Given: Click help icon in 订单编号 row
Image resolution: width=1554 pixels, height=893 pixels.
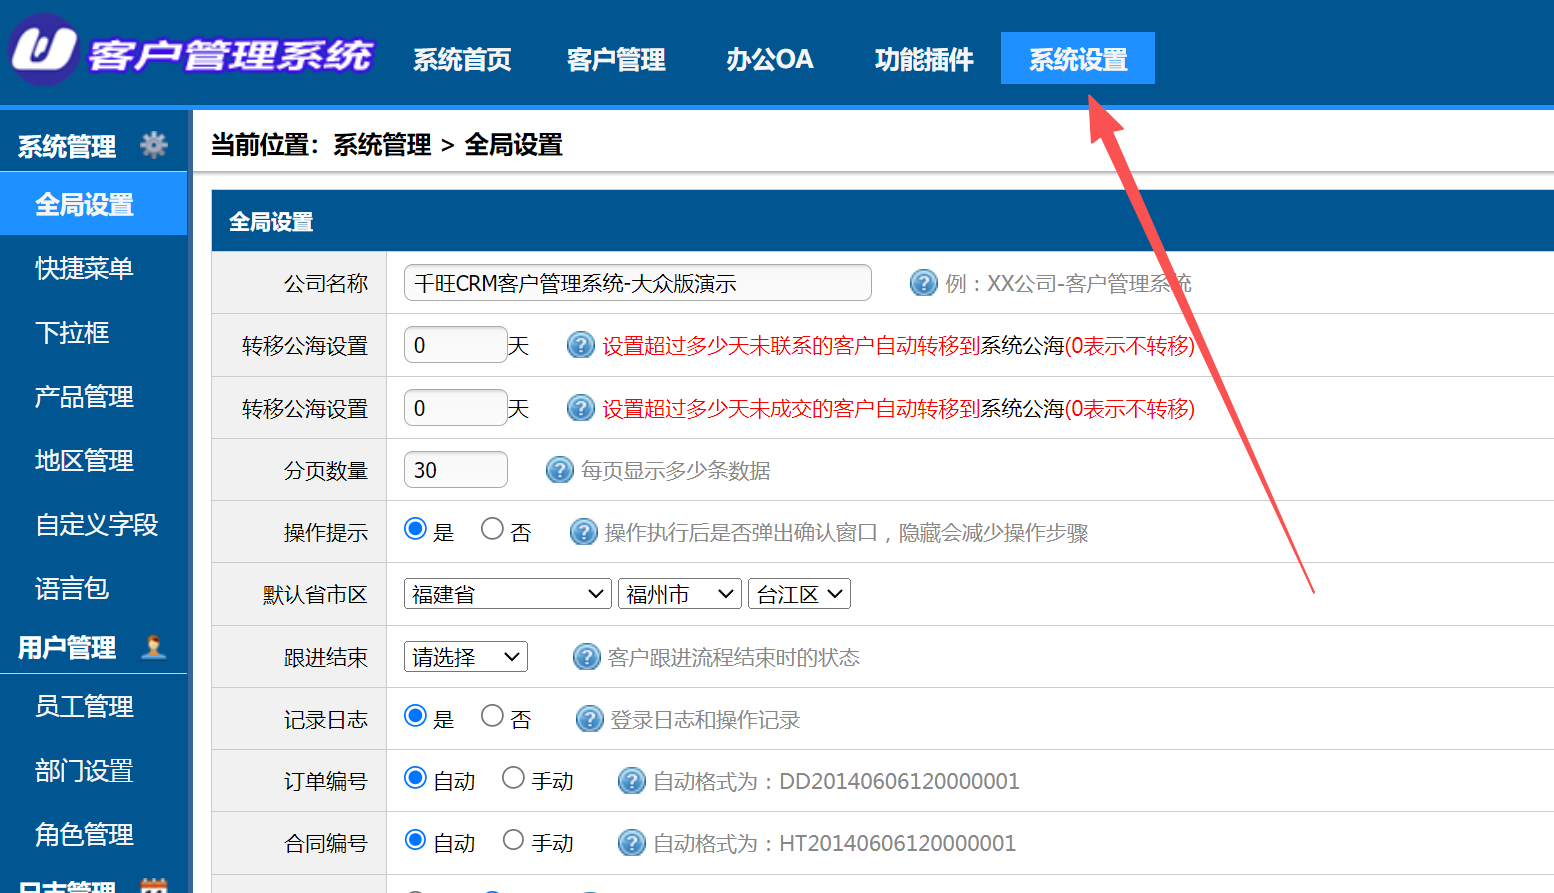Looking at the screenshot, I should [x=631, y=781].
